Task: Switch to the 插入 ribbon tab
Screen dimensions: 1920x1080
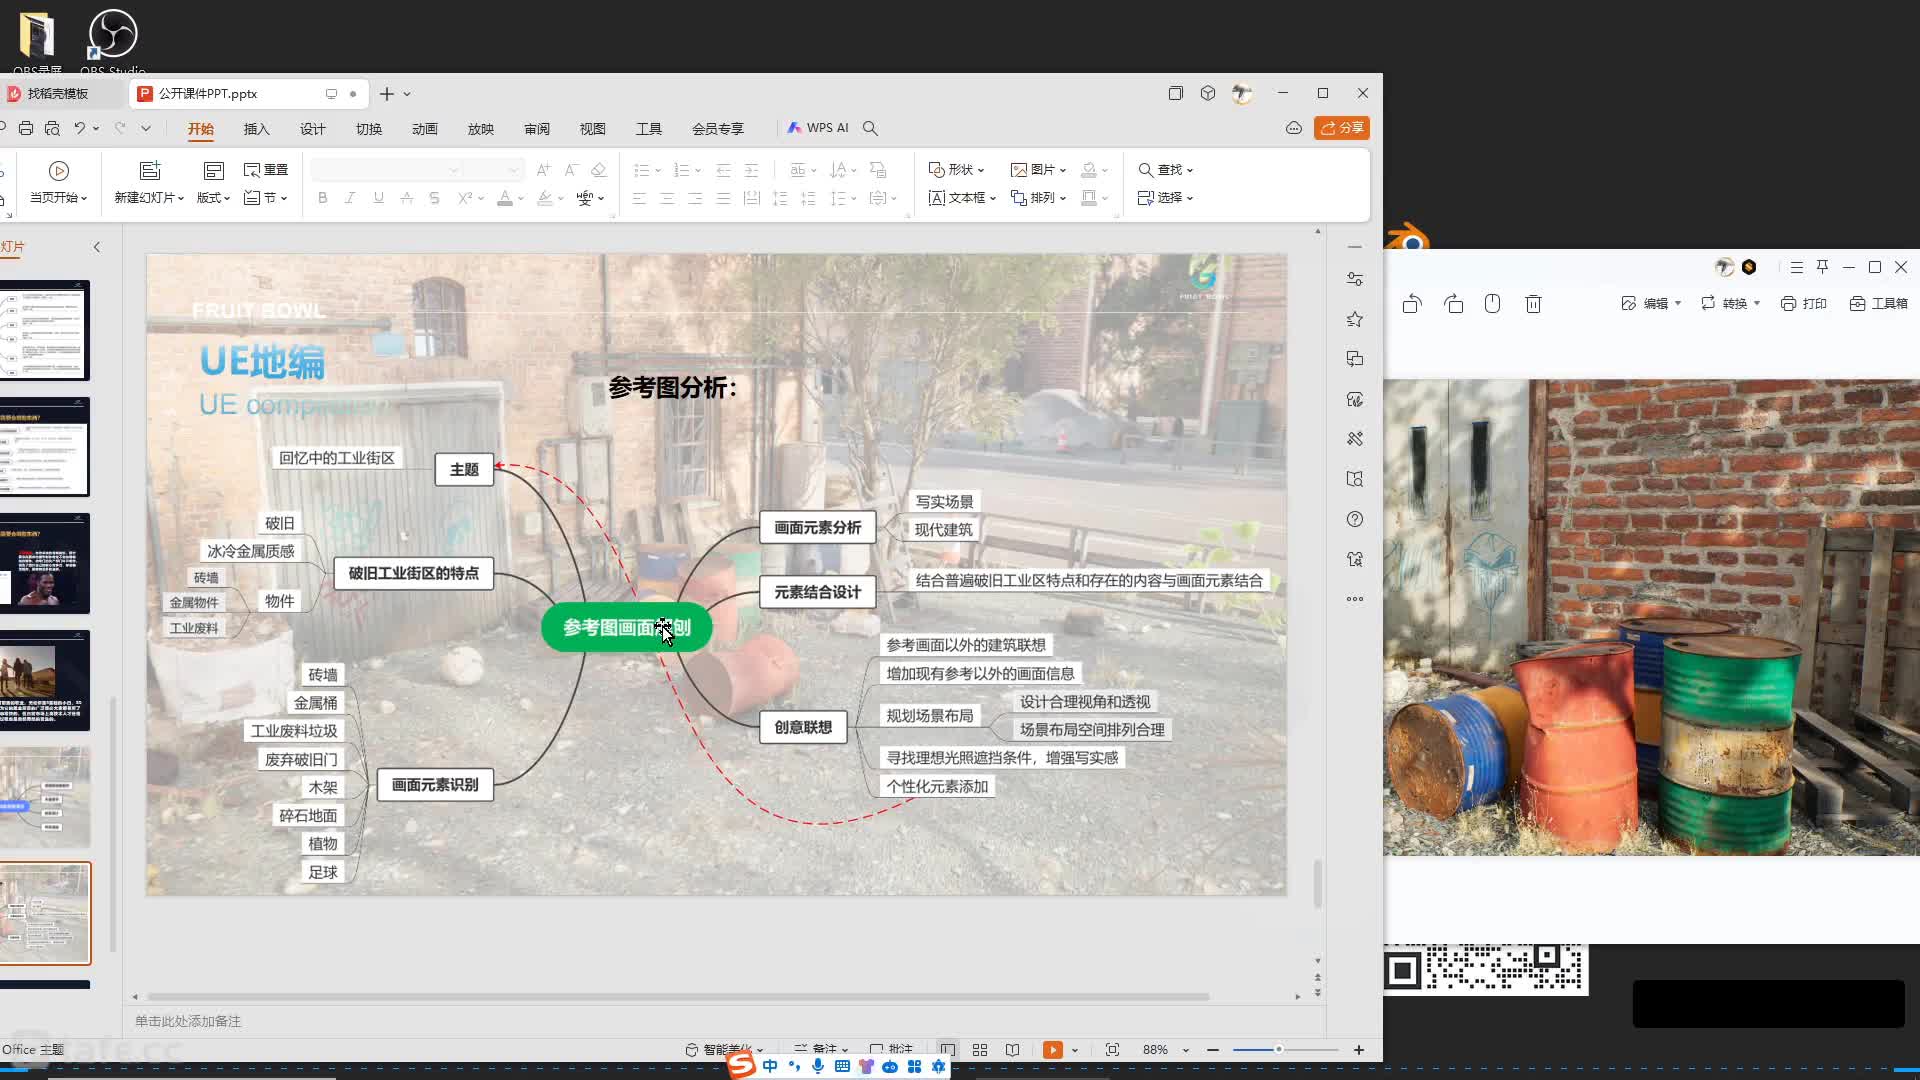Action: pyautogui.click(x=256, y=129)
